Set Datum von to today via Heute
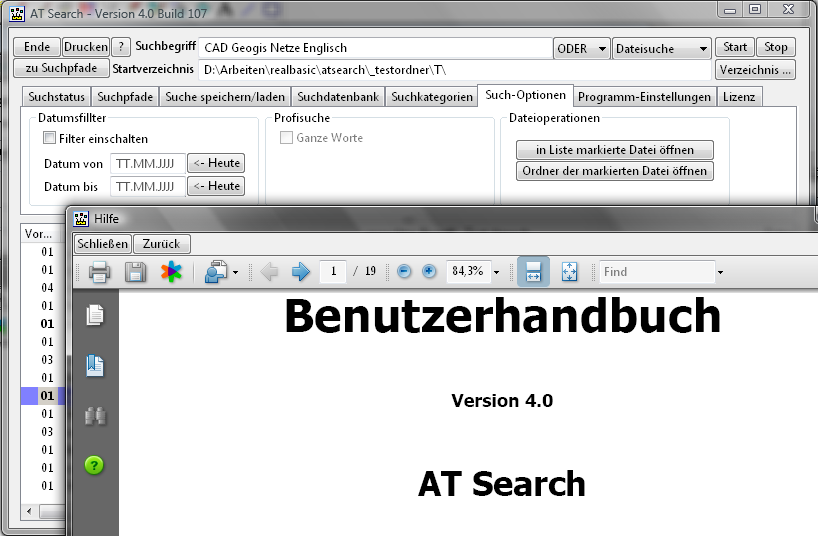This screenshot has height=536, width=818. pyautogui.click(x=216, y=163)
